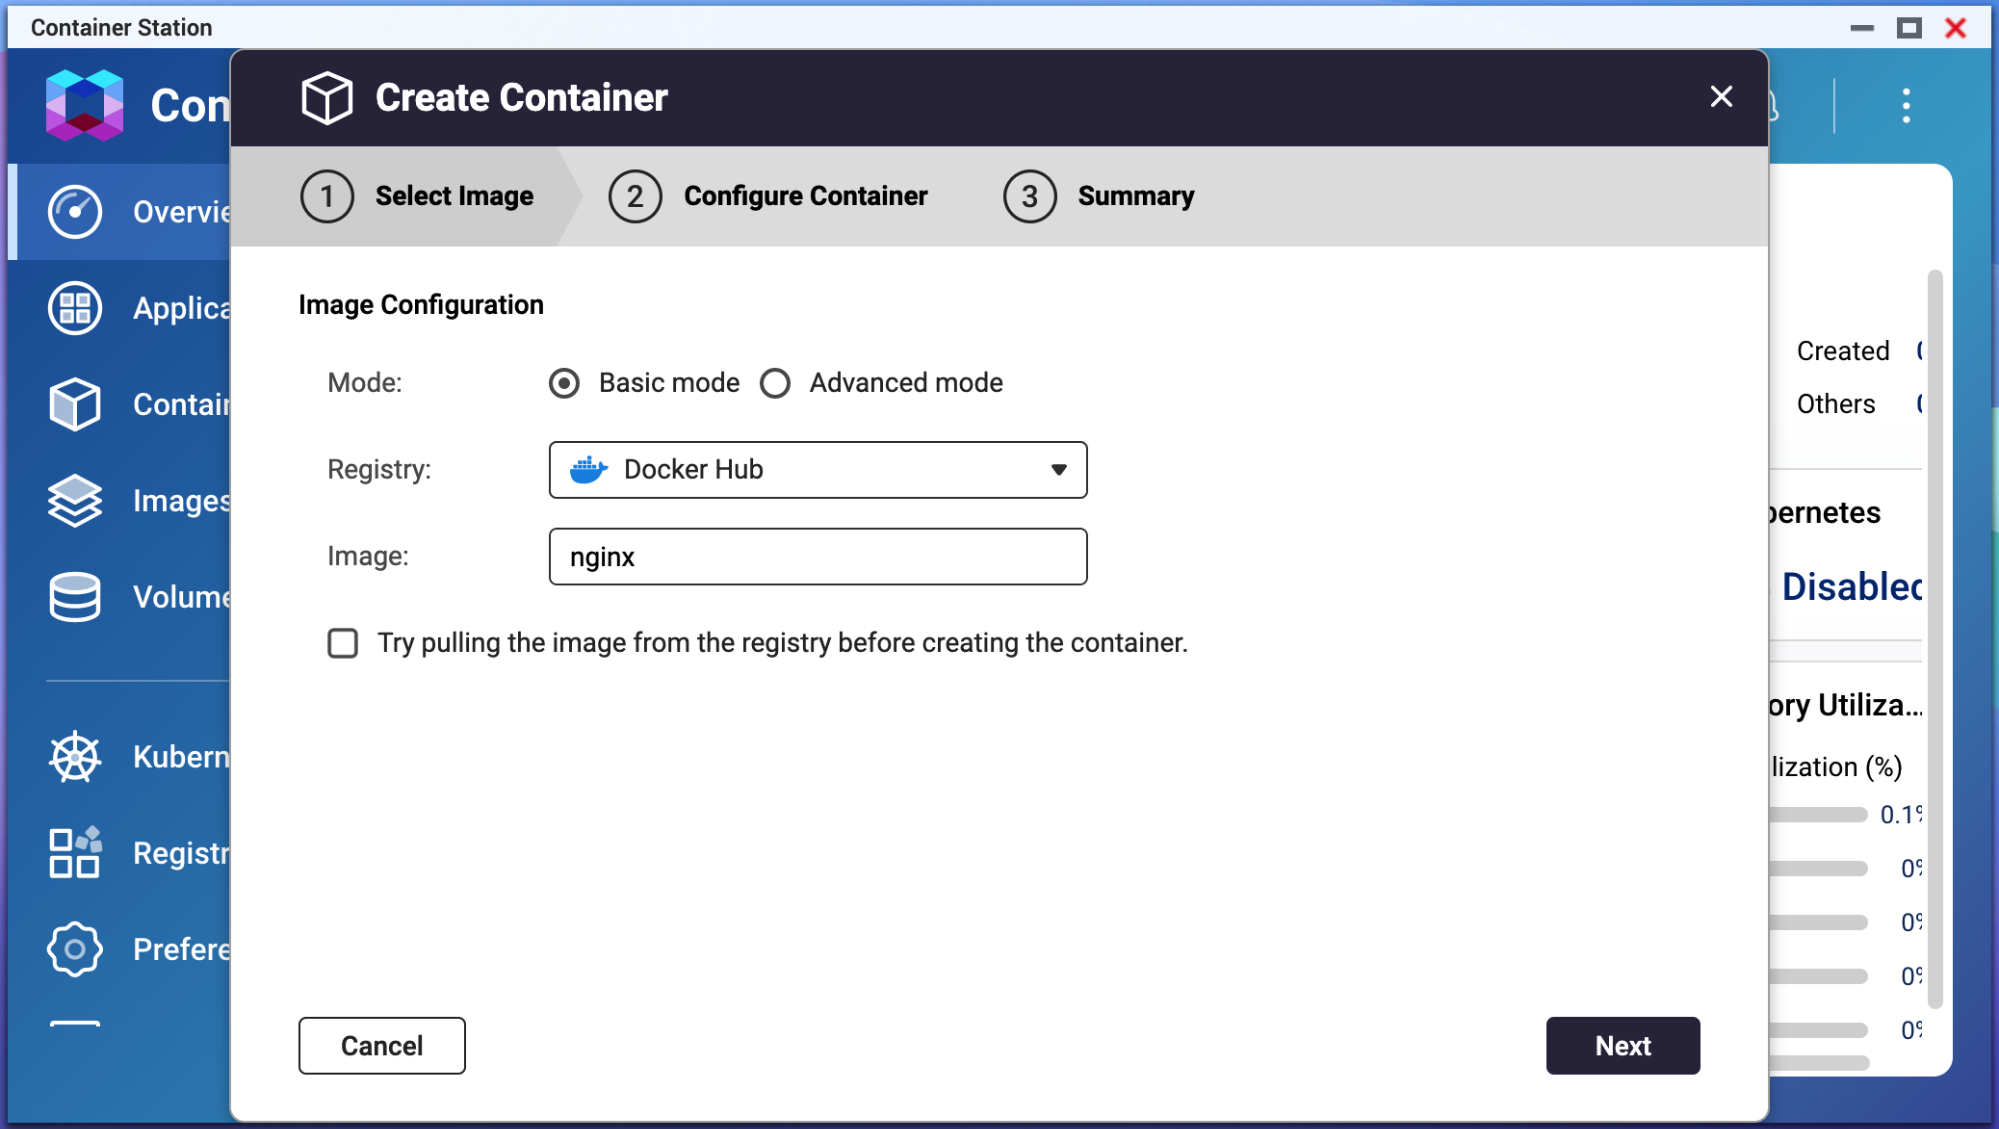
Task: Enable try pulling image checkbox
Action: 343,643
